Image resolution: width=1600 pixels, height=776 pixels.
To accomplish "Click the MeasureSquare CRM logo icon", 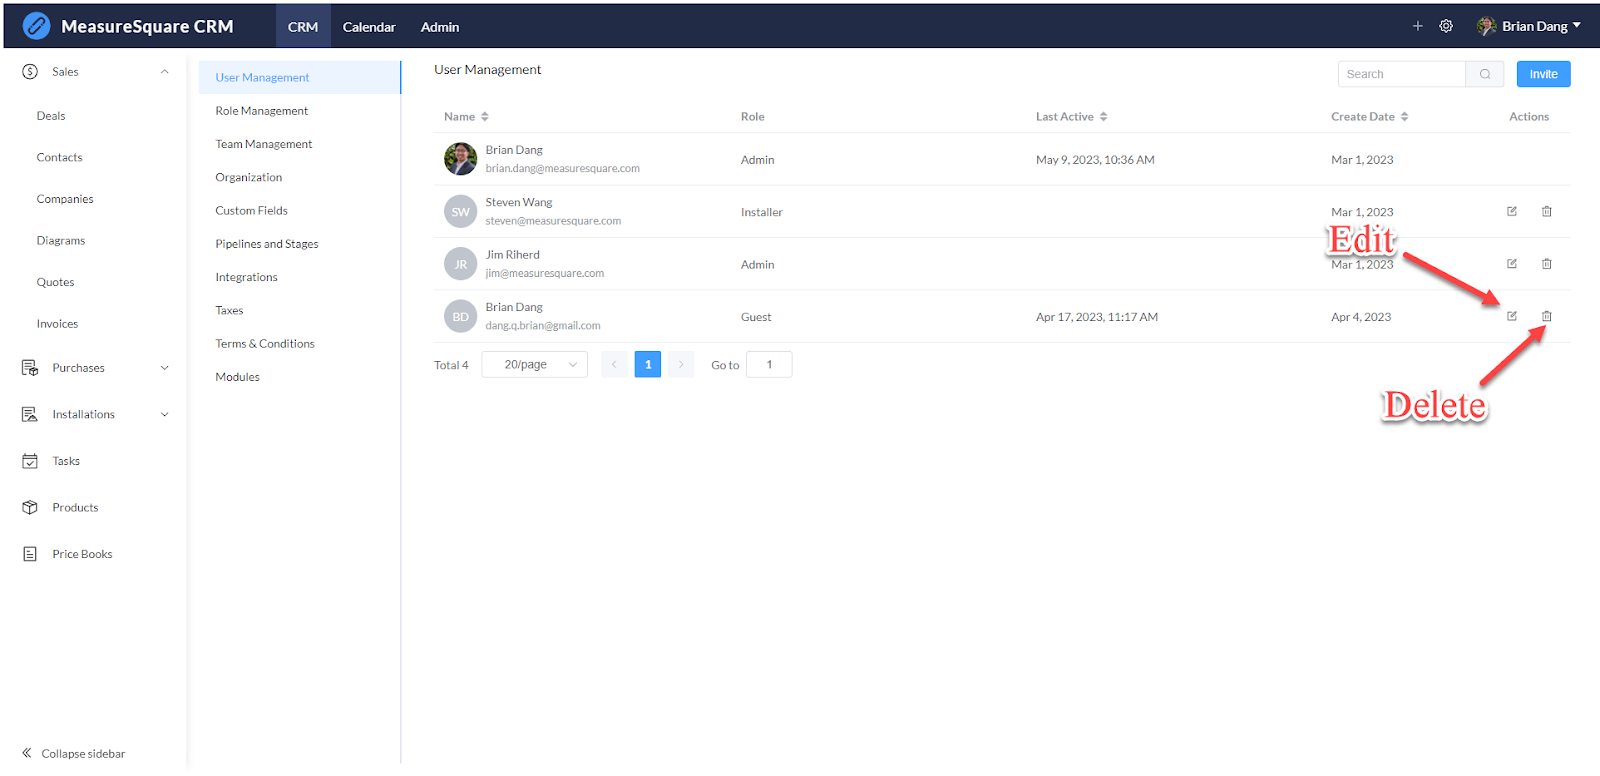I will (36, 26).
